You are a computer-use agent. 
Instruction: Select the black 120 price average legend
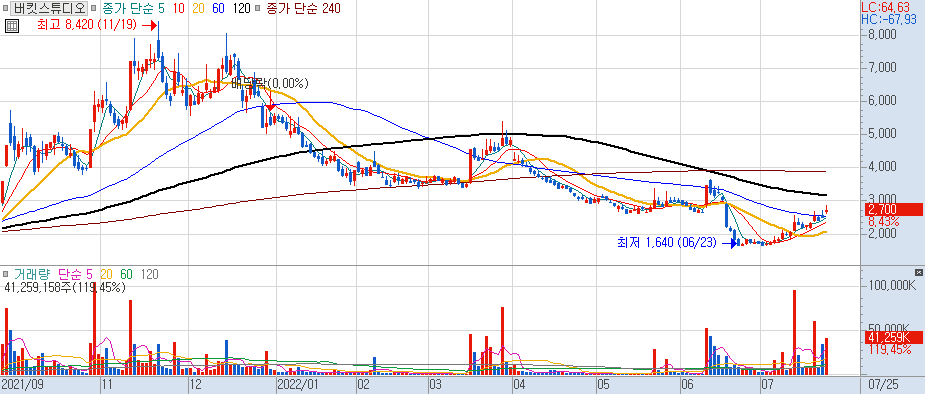click(x=241, y=8)
